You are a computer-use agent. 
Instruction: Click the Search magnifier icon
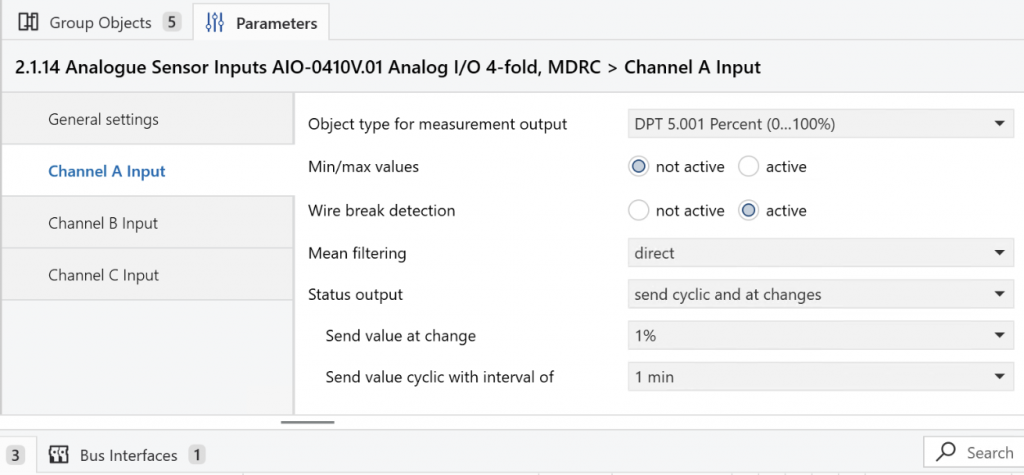click(x=946, y=453)
